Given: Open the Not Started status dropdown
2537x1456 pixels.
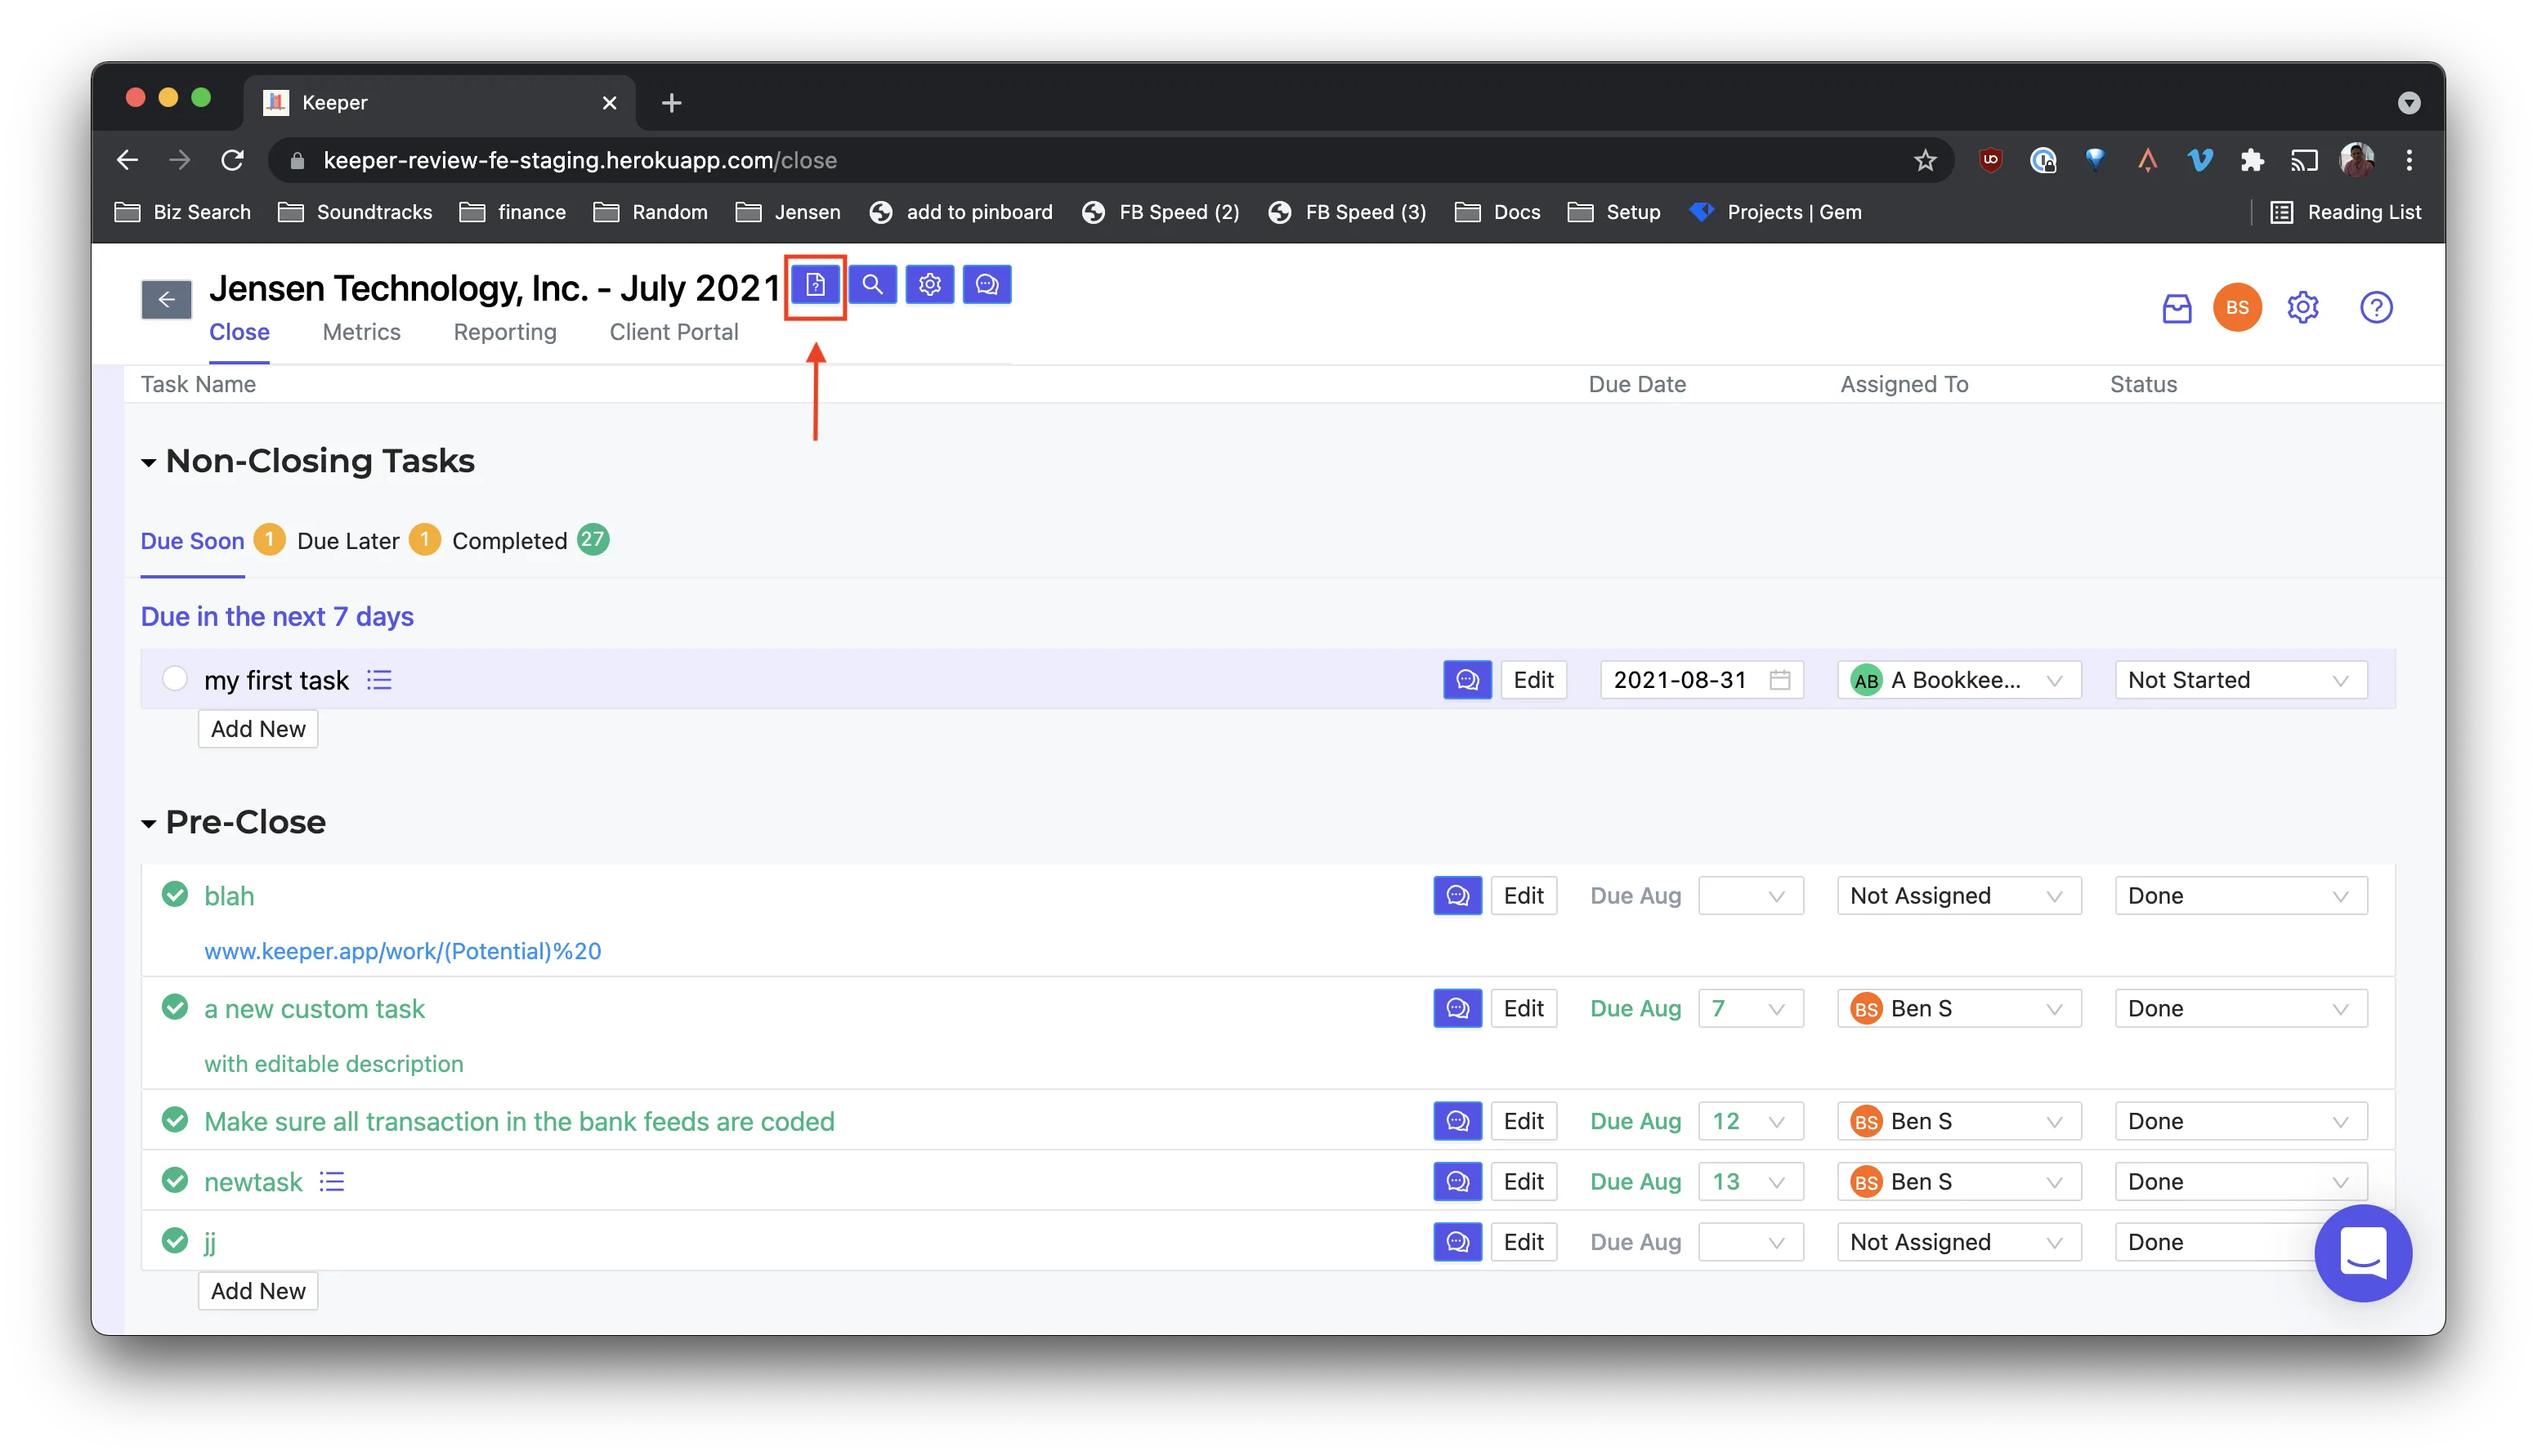Looking at the screenshot, I should click(2240, 680).
